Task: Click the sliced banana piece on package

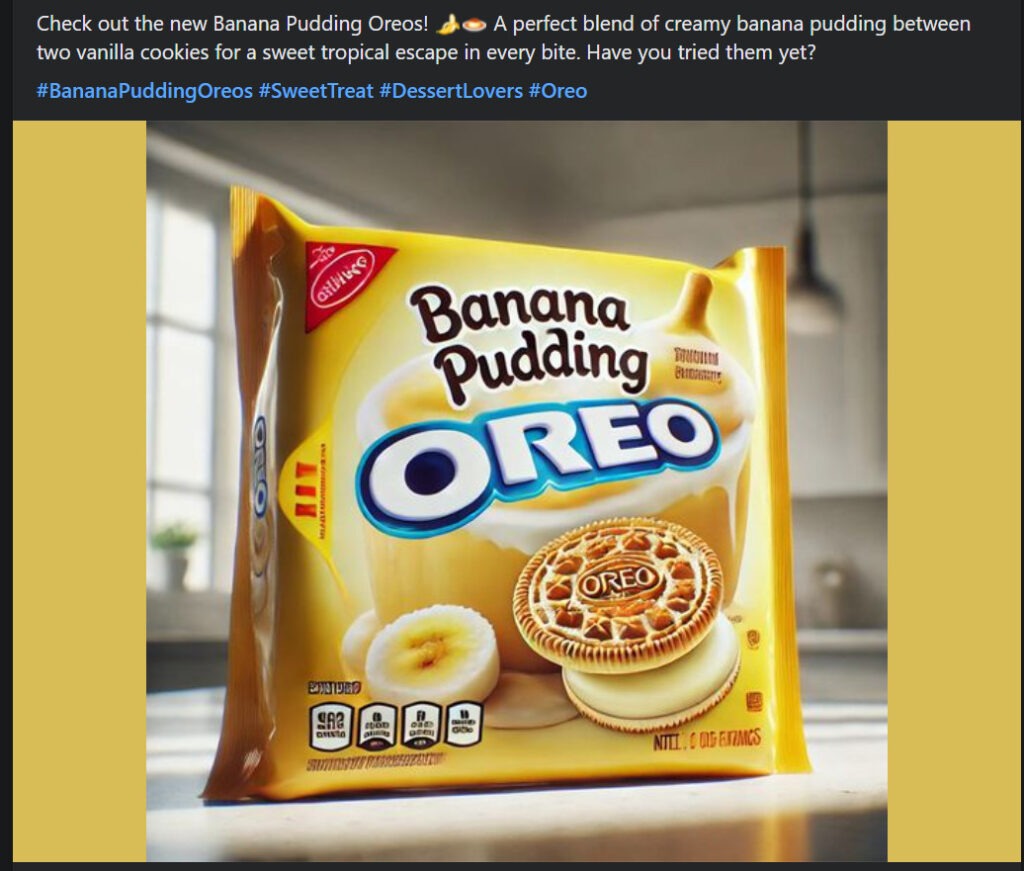Action: (432, 654)
